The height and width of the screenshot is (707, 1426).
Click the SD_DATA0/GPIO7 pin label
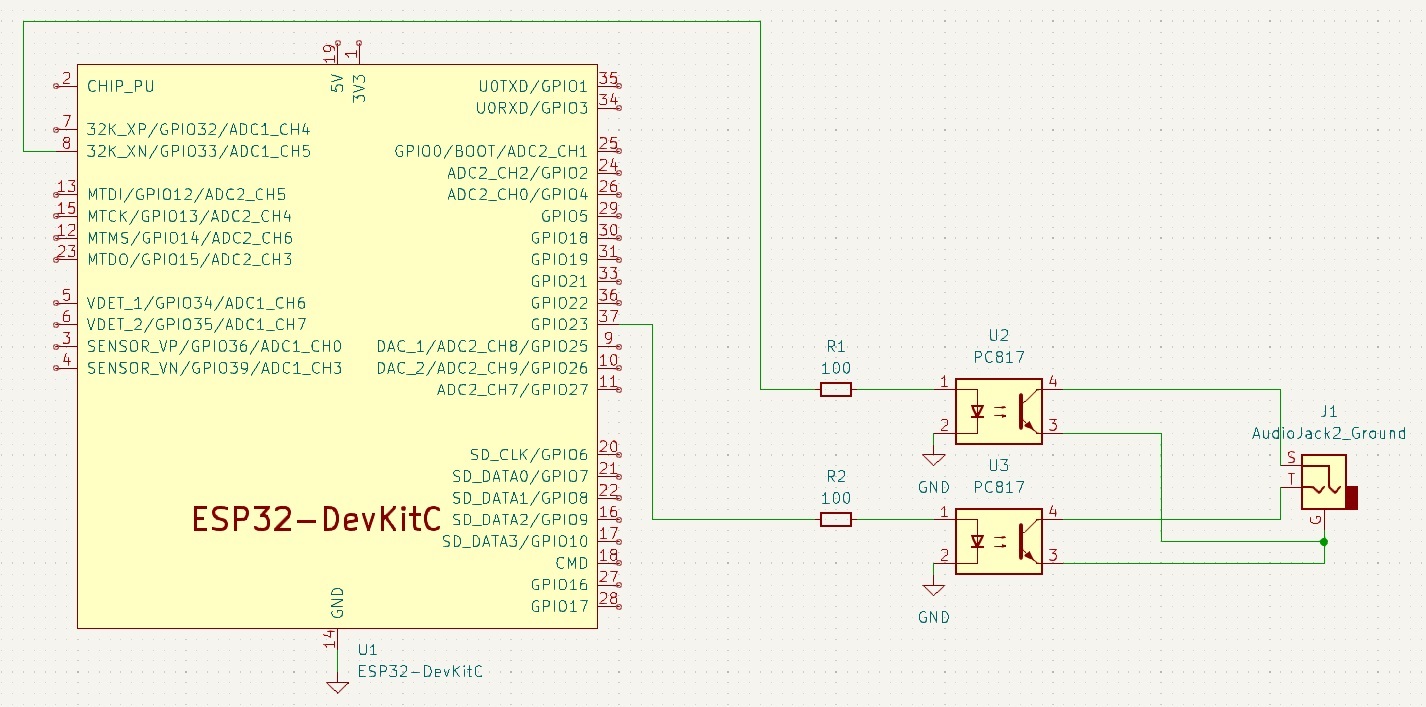pyautogui.click(x=520, y=476)
